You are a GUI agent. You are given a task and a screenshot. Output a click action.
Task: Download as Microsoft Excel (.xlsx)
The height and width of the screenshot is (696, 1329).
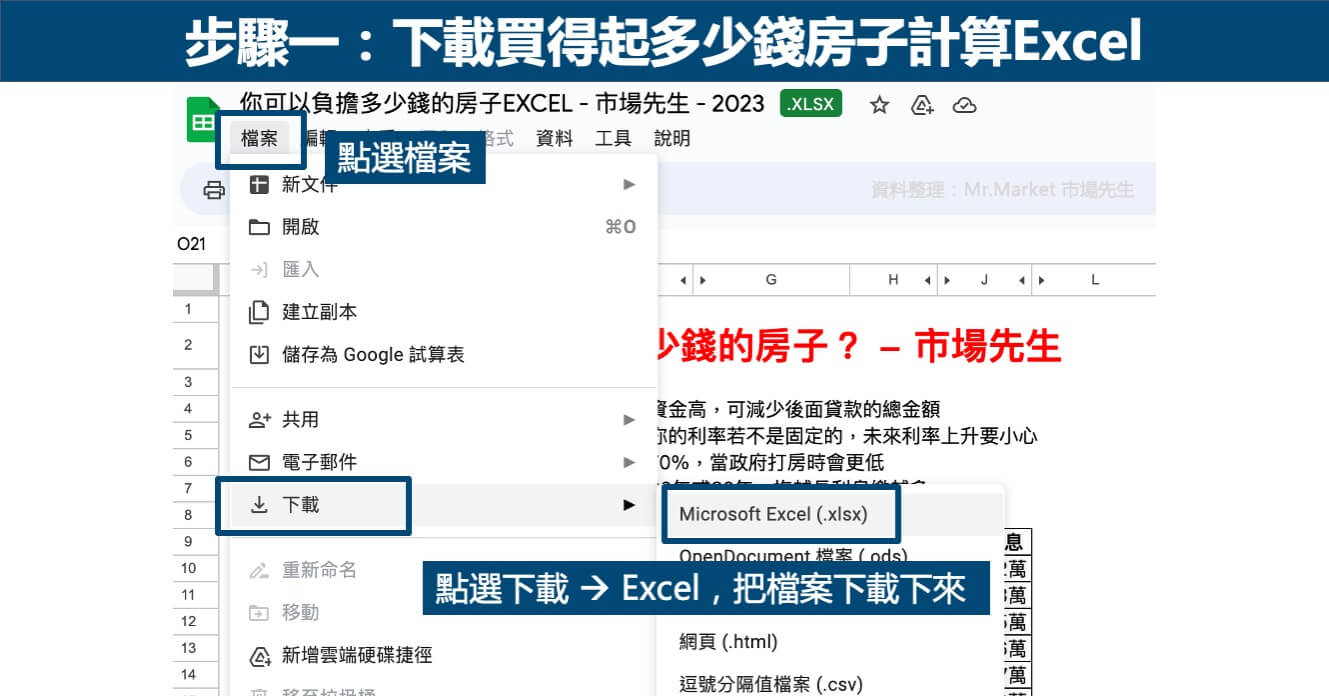830,514
